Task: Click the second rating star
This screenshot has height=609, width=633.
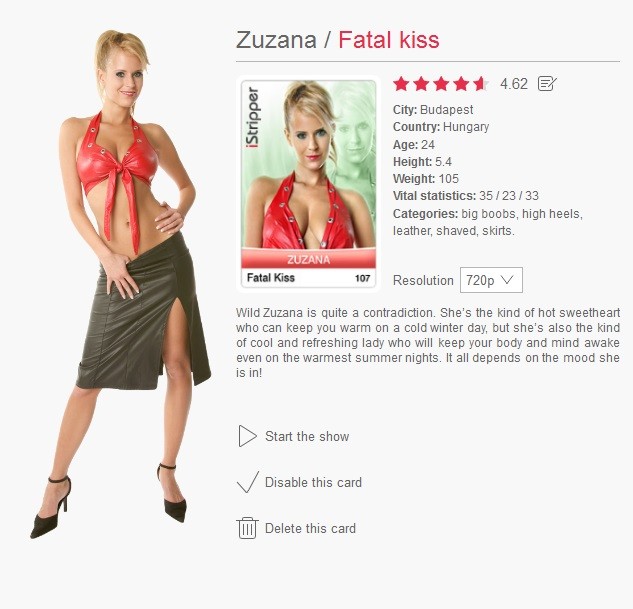Action: click(421, 84)
